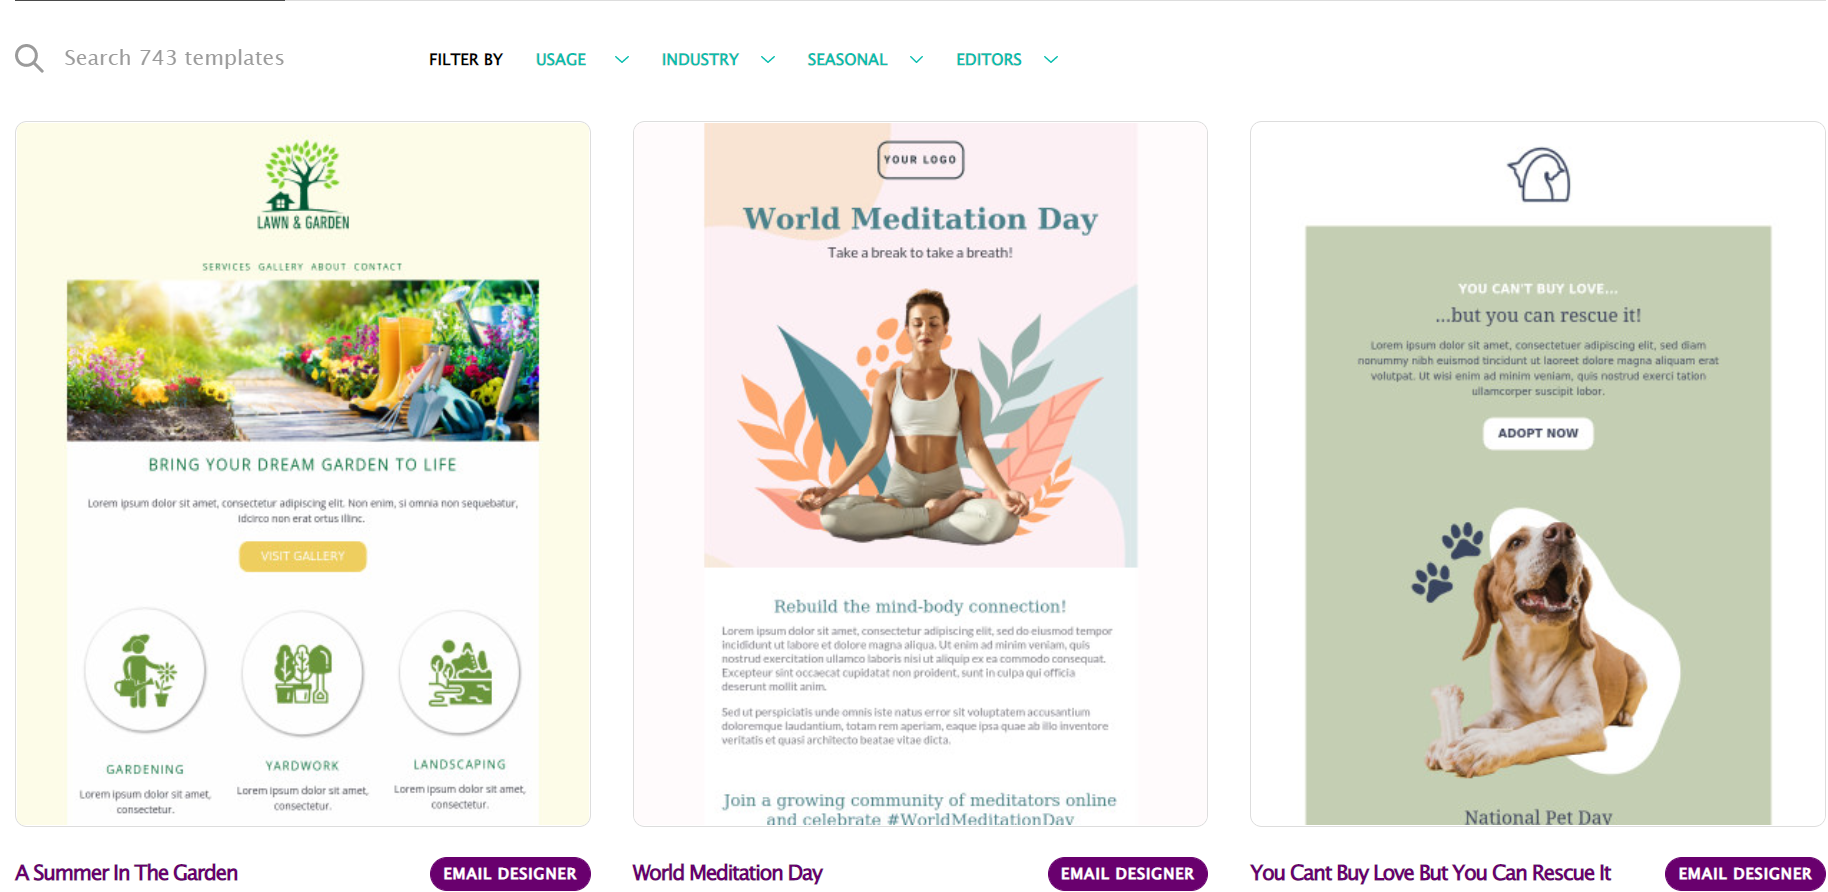
Task: Select the Gardening circle icon
Action: pyautogui.click(x=145, y=670)
